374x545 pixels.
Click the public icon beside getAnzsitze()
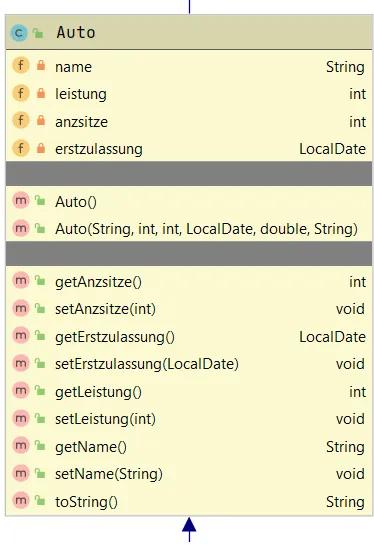pos(40,281)
